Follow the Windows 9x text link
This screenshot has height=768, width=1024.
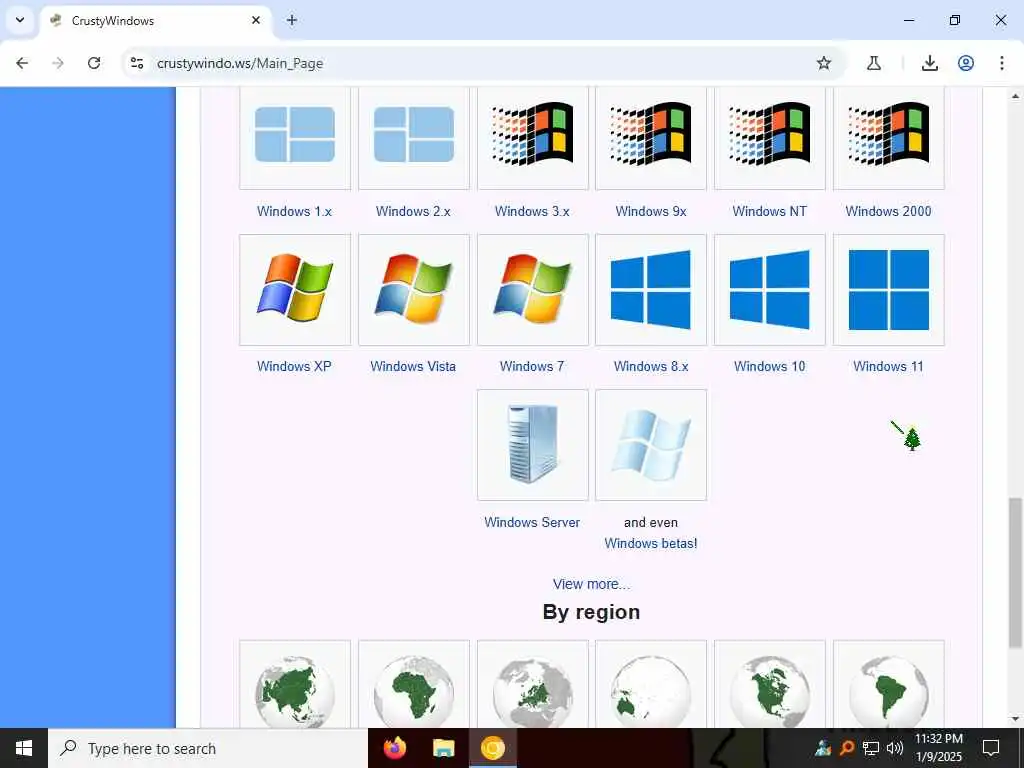pos(651,211)
